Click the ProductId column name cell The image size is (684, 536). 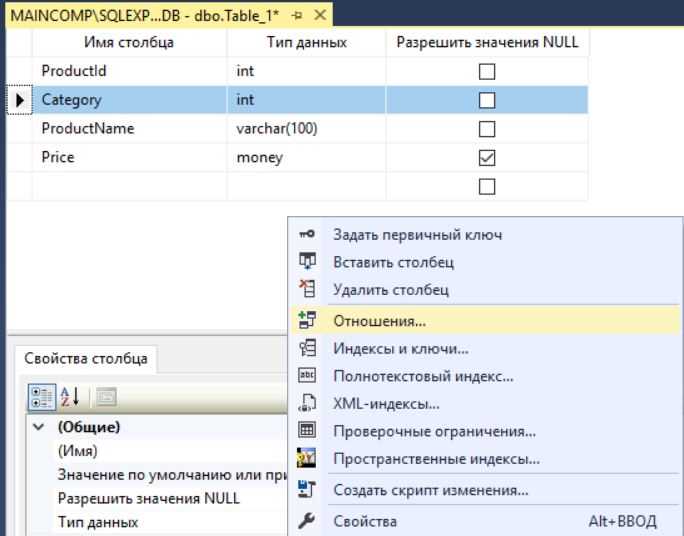coord(130,71)
